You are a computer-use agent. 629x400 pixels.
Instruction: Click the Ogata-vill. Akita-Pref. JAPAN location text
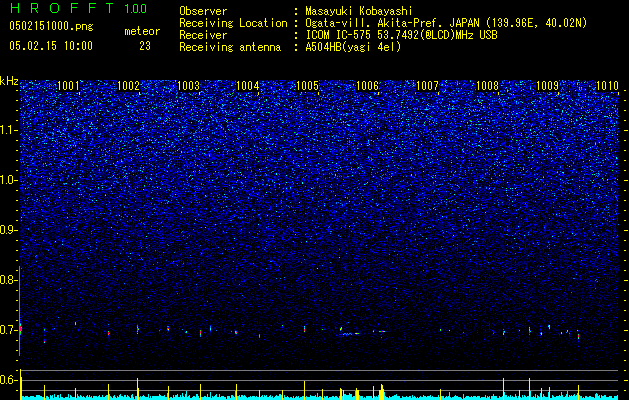446,24
